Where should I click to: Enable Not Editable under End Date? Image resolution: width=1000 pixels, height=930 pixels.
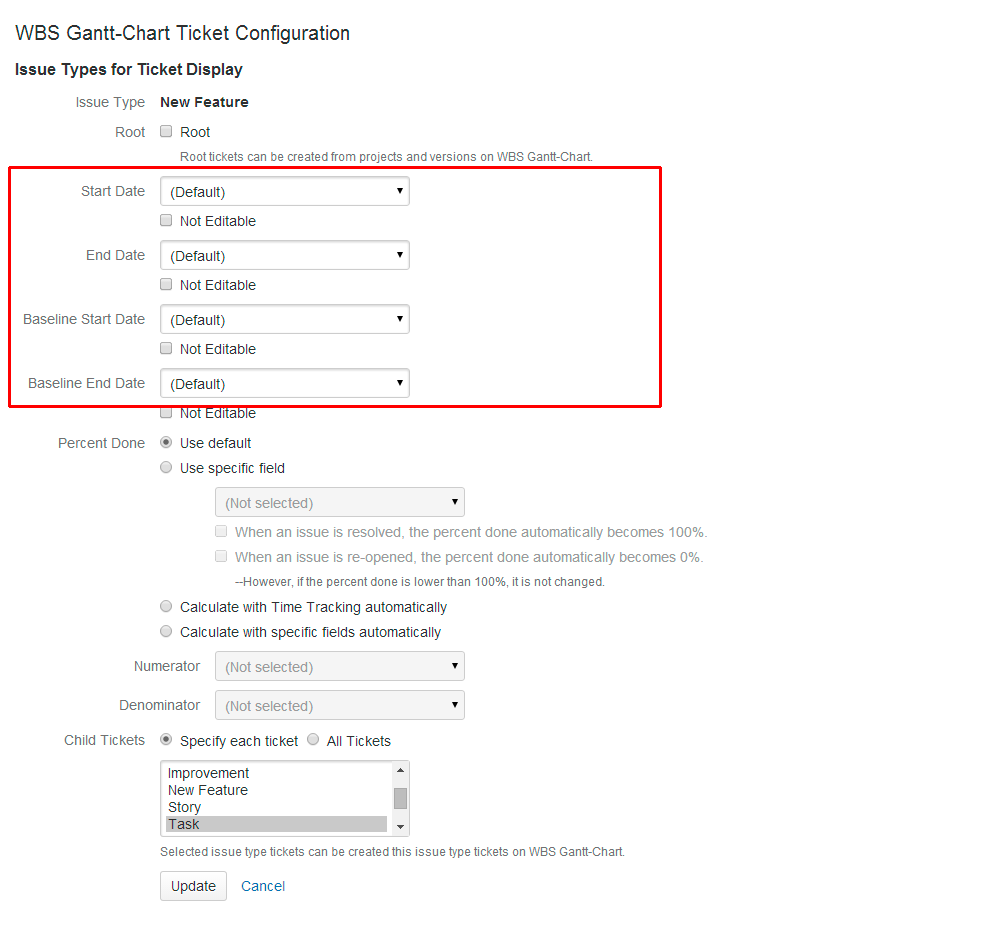[167, 285]
